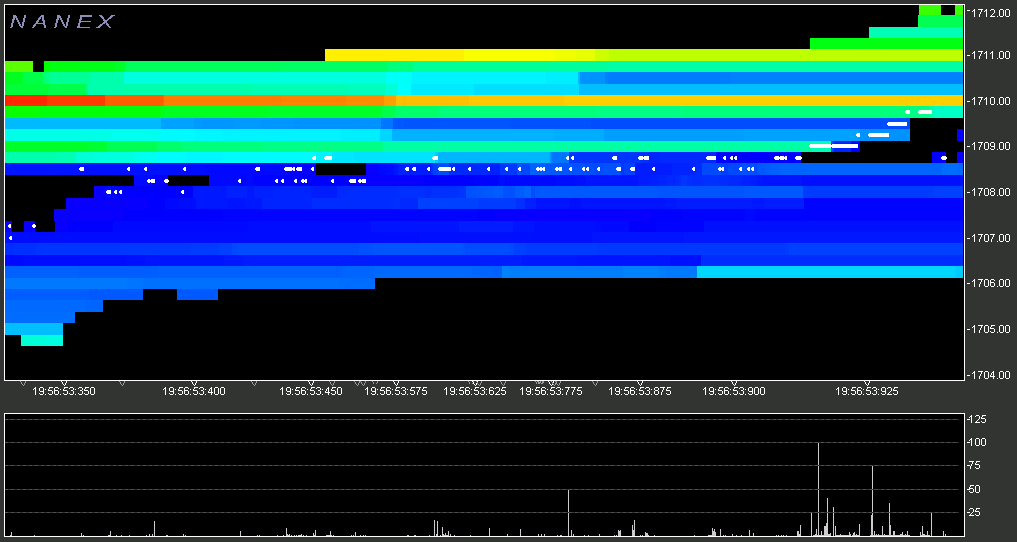Click the 1712.00 price axis label
This screenshot has height=542, width=1017.
coord(991,12)
